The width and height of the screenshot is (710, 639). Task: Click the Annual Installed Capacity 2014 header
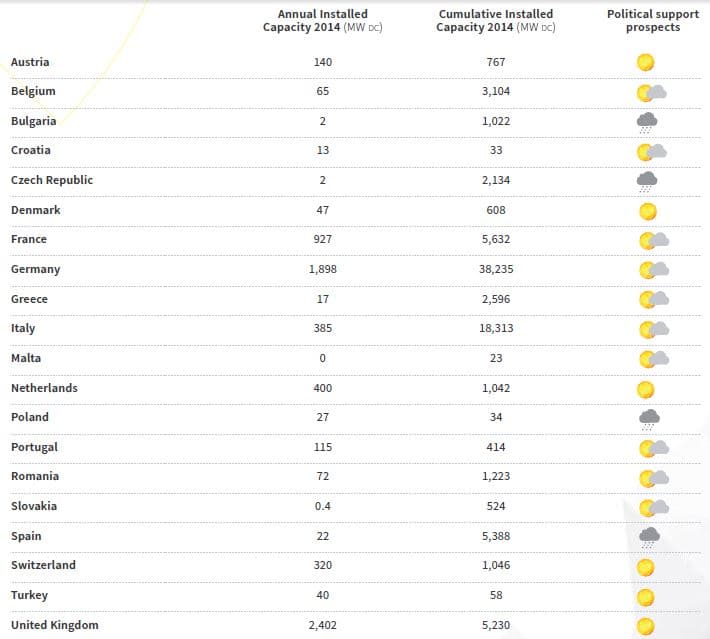tap(322, 21)
